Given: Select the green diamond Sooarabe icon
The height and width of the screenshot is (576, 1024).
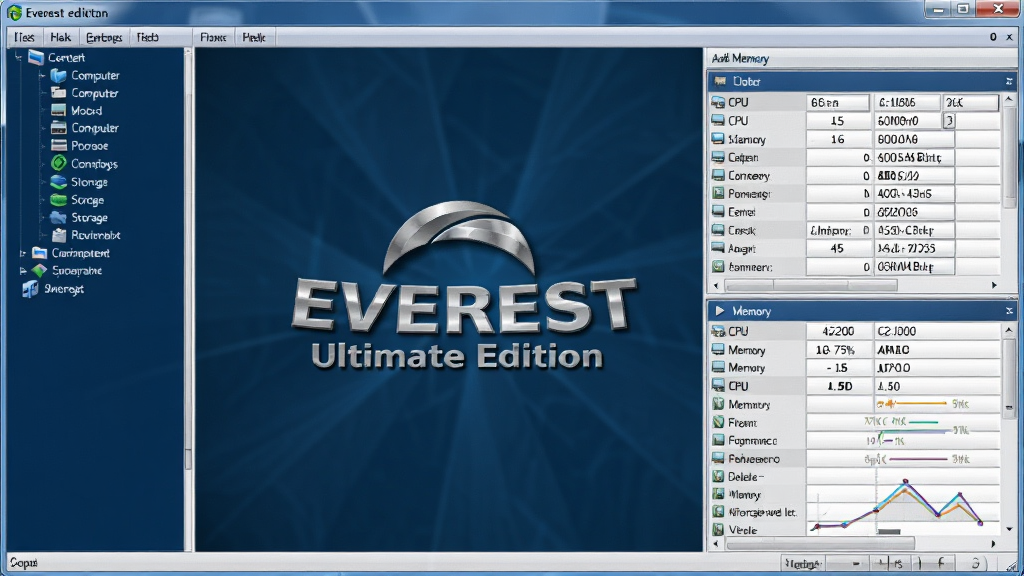Looking at the screenshot, I should pos(40,270).
